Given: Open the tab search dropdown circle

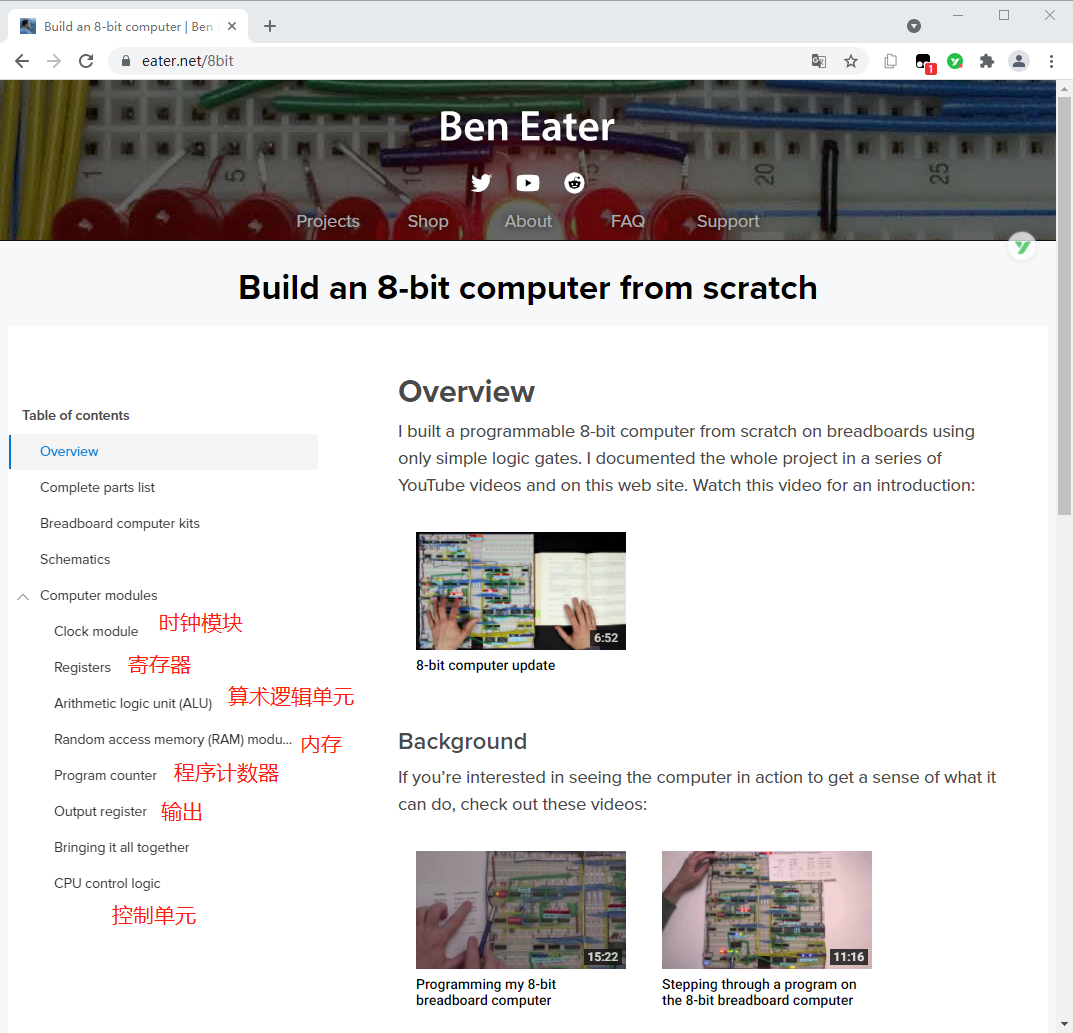Looking at the screenshot, I should [x=914, y=26].
